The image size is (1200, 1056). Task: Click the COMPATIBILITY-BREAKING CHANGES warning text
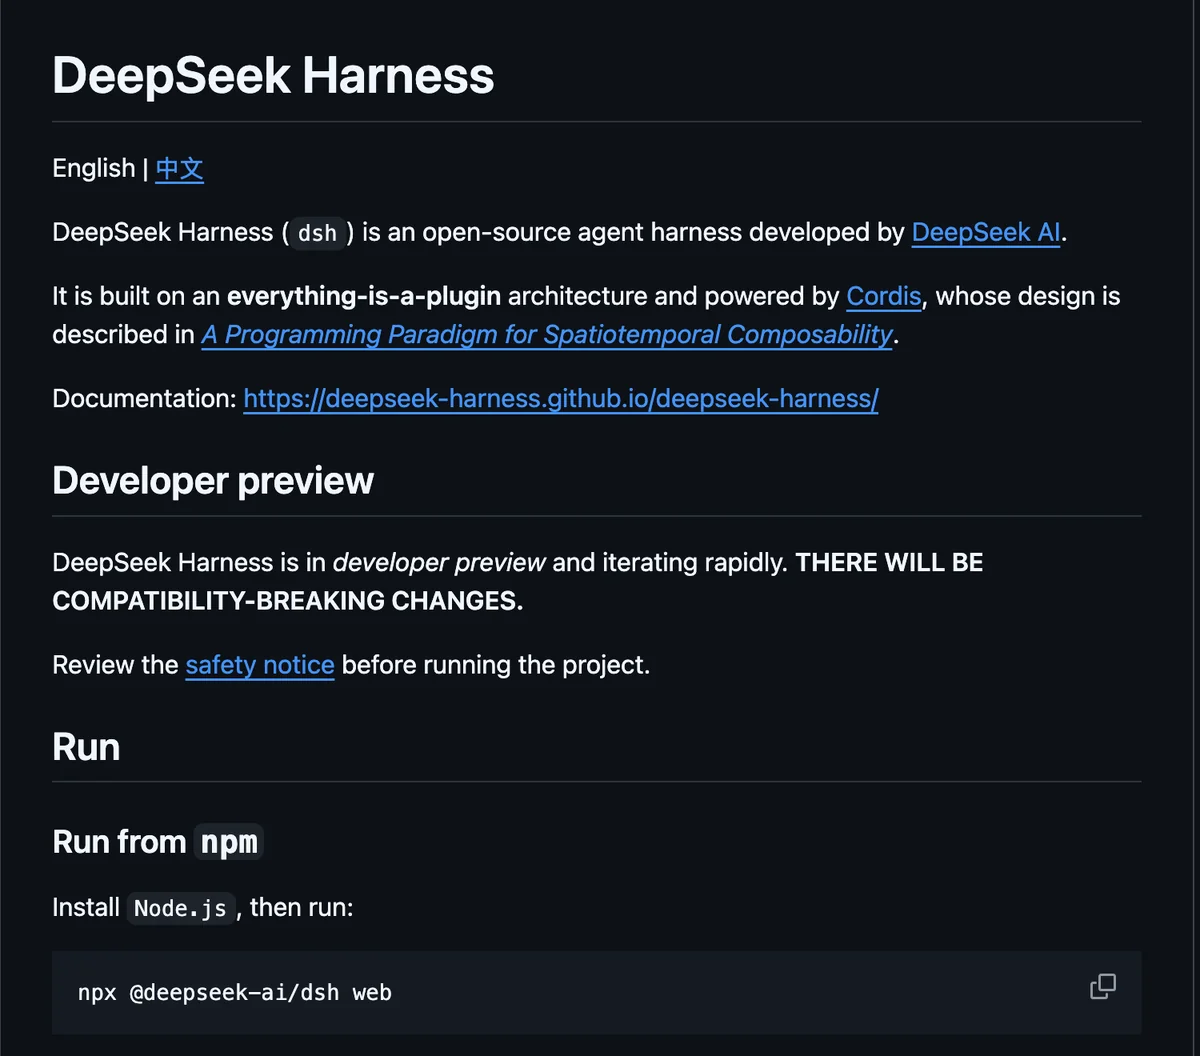tap(287, 601)
